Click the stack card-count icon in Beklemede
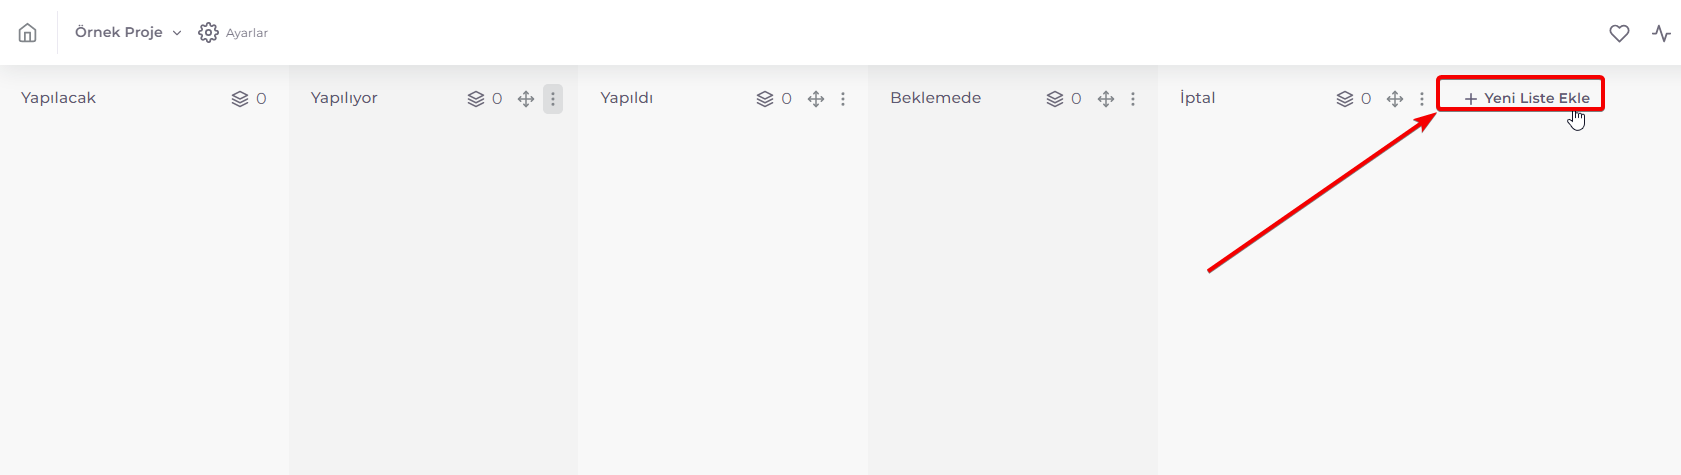1681x475 pixels. 1055,99
